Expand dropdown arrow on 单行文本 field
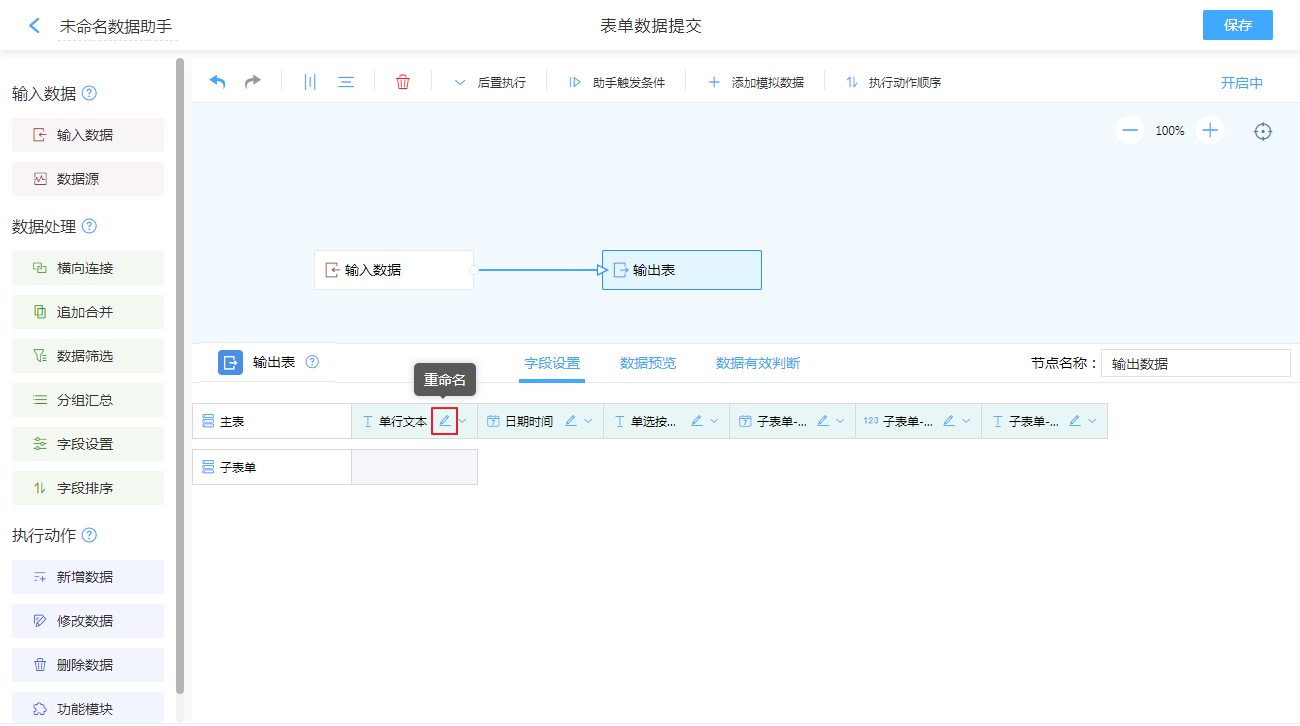Image resolution: width=1300 pixels, height=726 pixels. (x=463, y=421)
